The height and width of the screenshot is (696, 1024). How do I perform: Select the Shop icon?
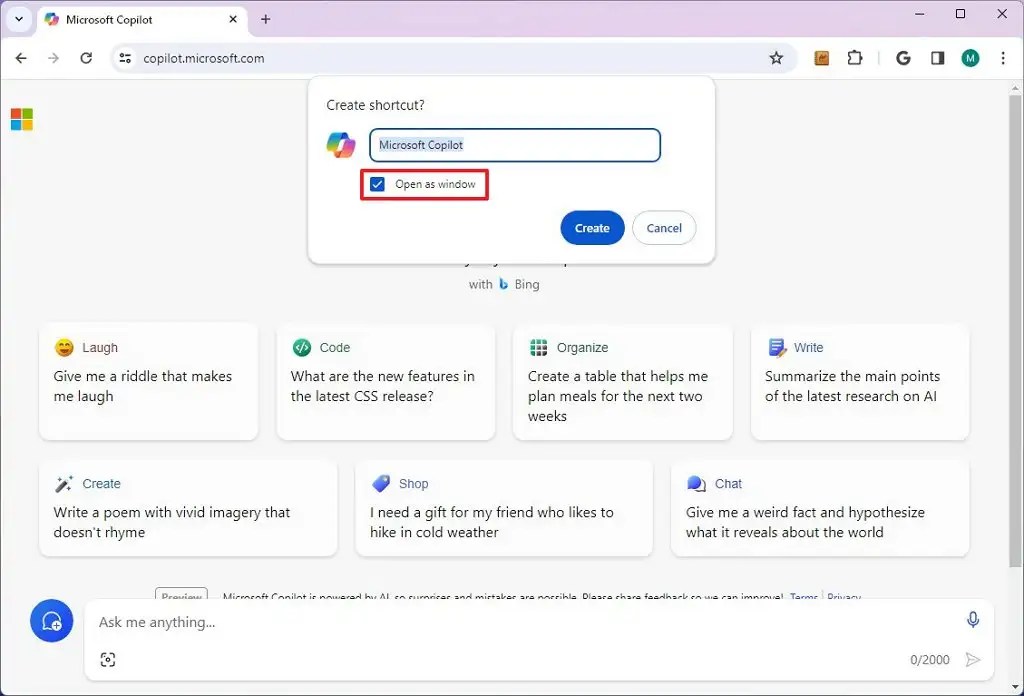(x=381, y=483)
